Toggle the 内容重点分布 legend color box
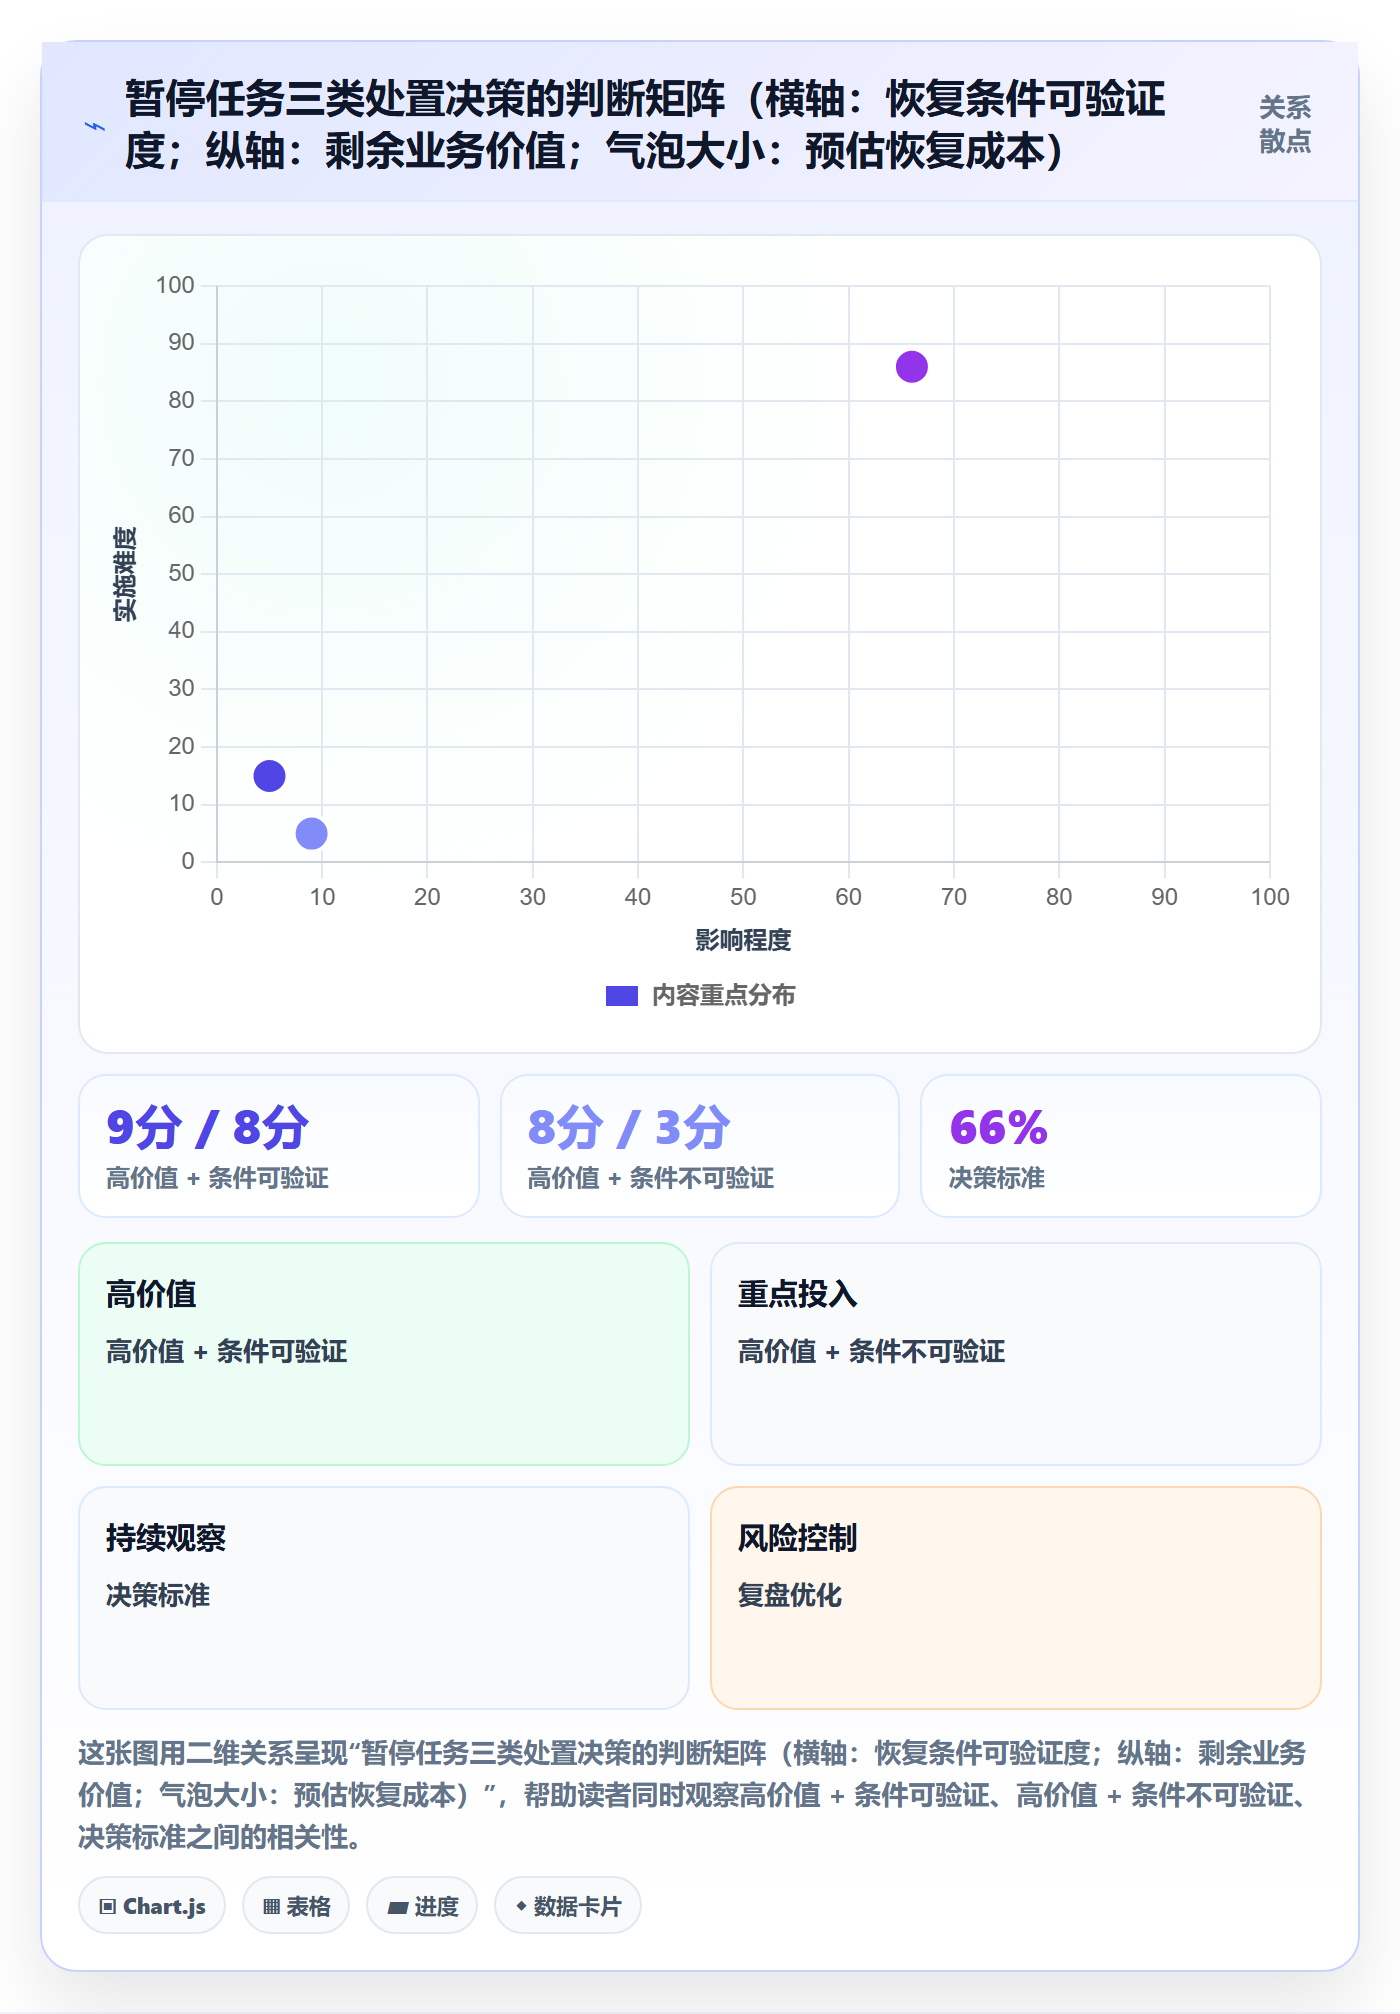The height and width of the screenshot is (2014, 1400). pyautogui.click(x=621, y=996)
